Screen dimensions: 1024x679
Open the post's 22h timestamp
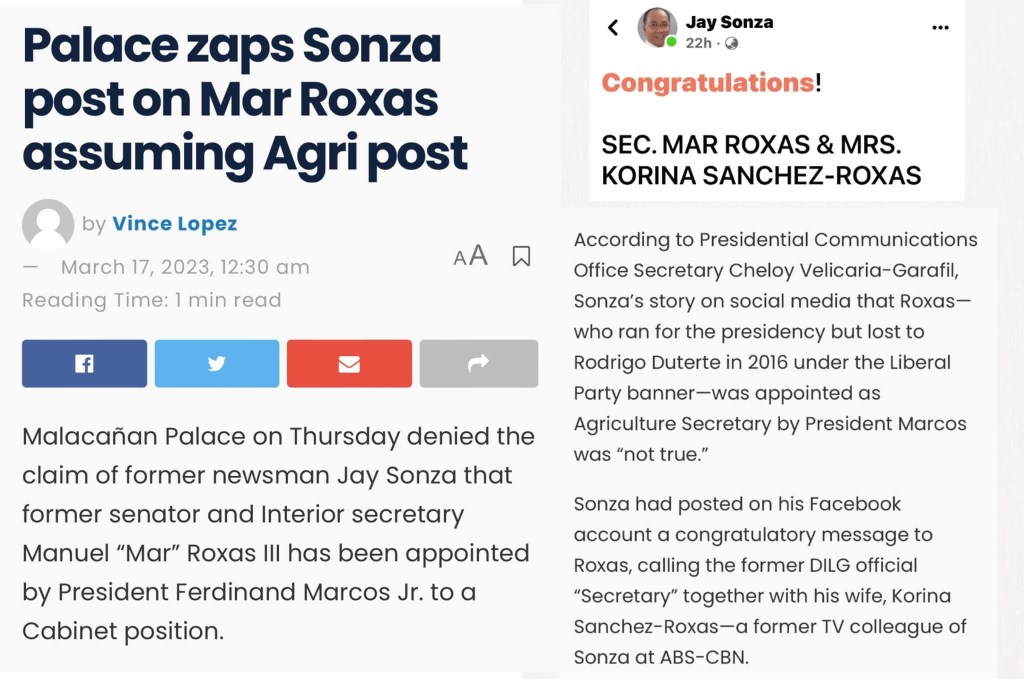[x=699, y=44]
